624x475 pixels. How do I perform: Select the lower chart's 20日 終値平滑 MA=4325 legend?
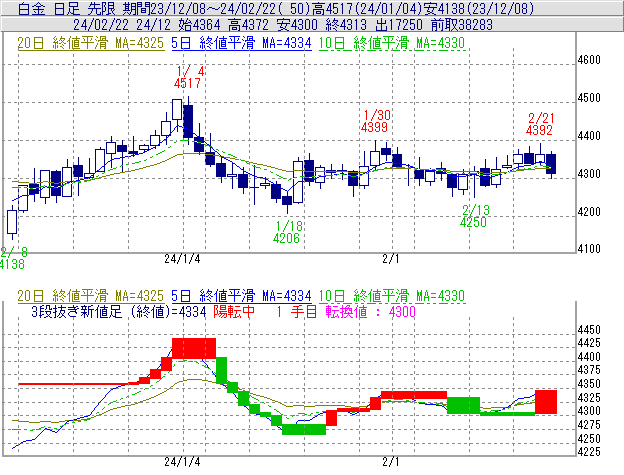tap(90, 296)
